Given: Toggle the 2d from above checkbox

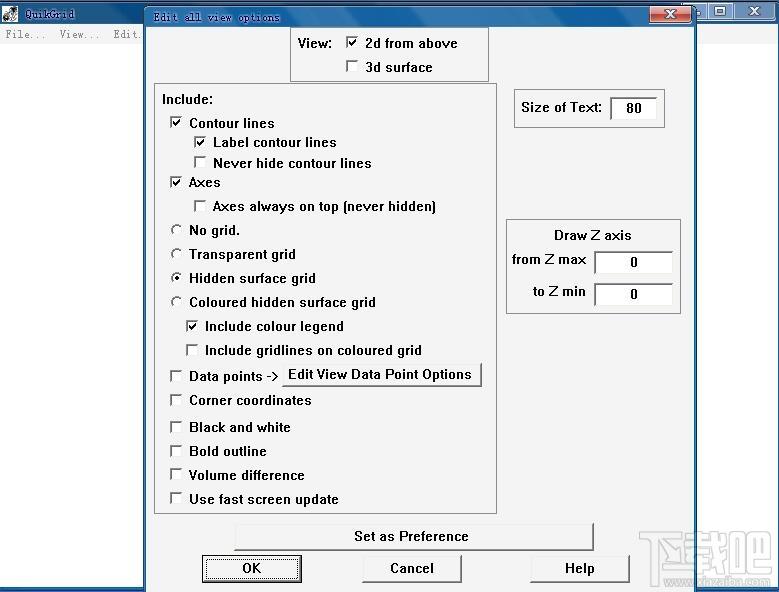Looking at the screenshot, I should tap(352, 42).
